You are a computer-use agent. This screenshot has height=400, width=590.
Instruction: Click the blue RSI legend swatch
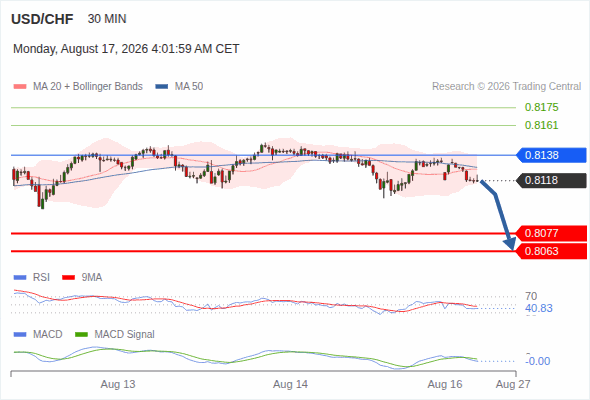click(x=20, y=278)
